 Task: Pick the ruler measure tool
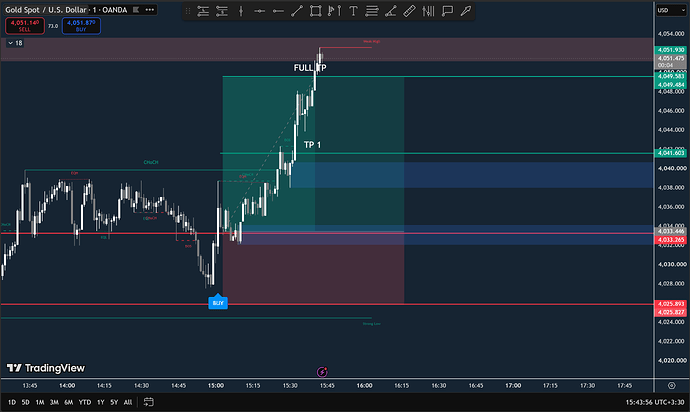409,11
